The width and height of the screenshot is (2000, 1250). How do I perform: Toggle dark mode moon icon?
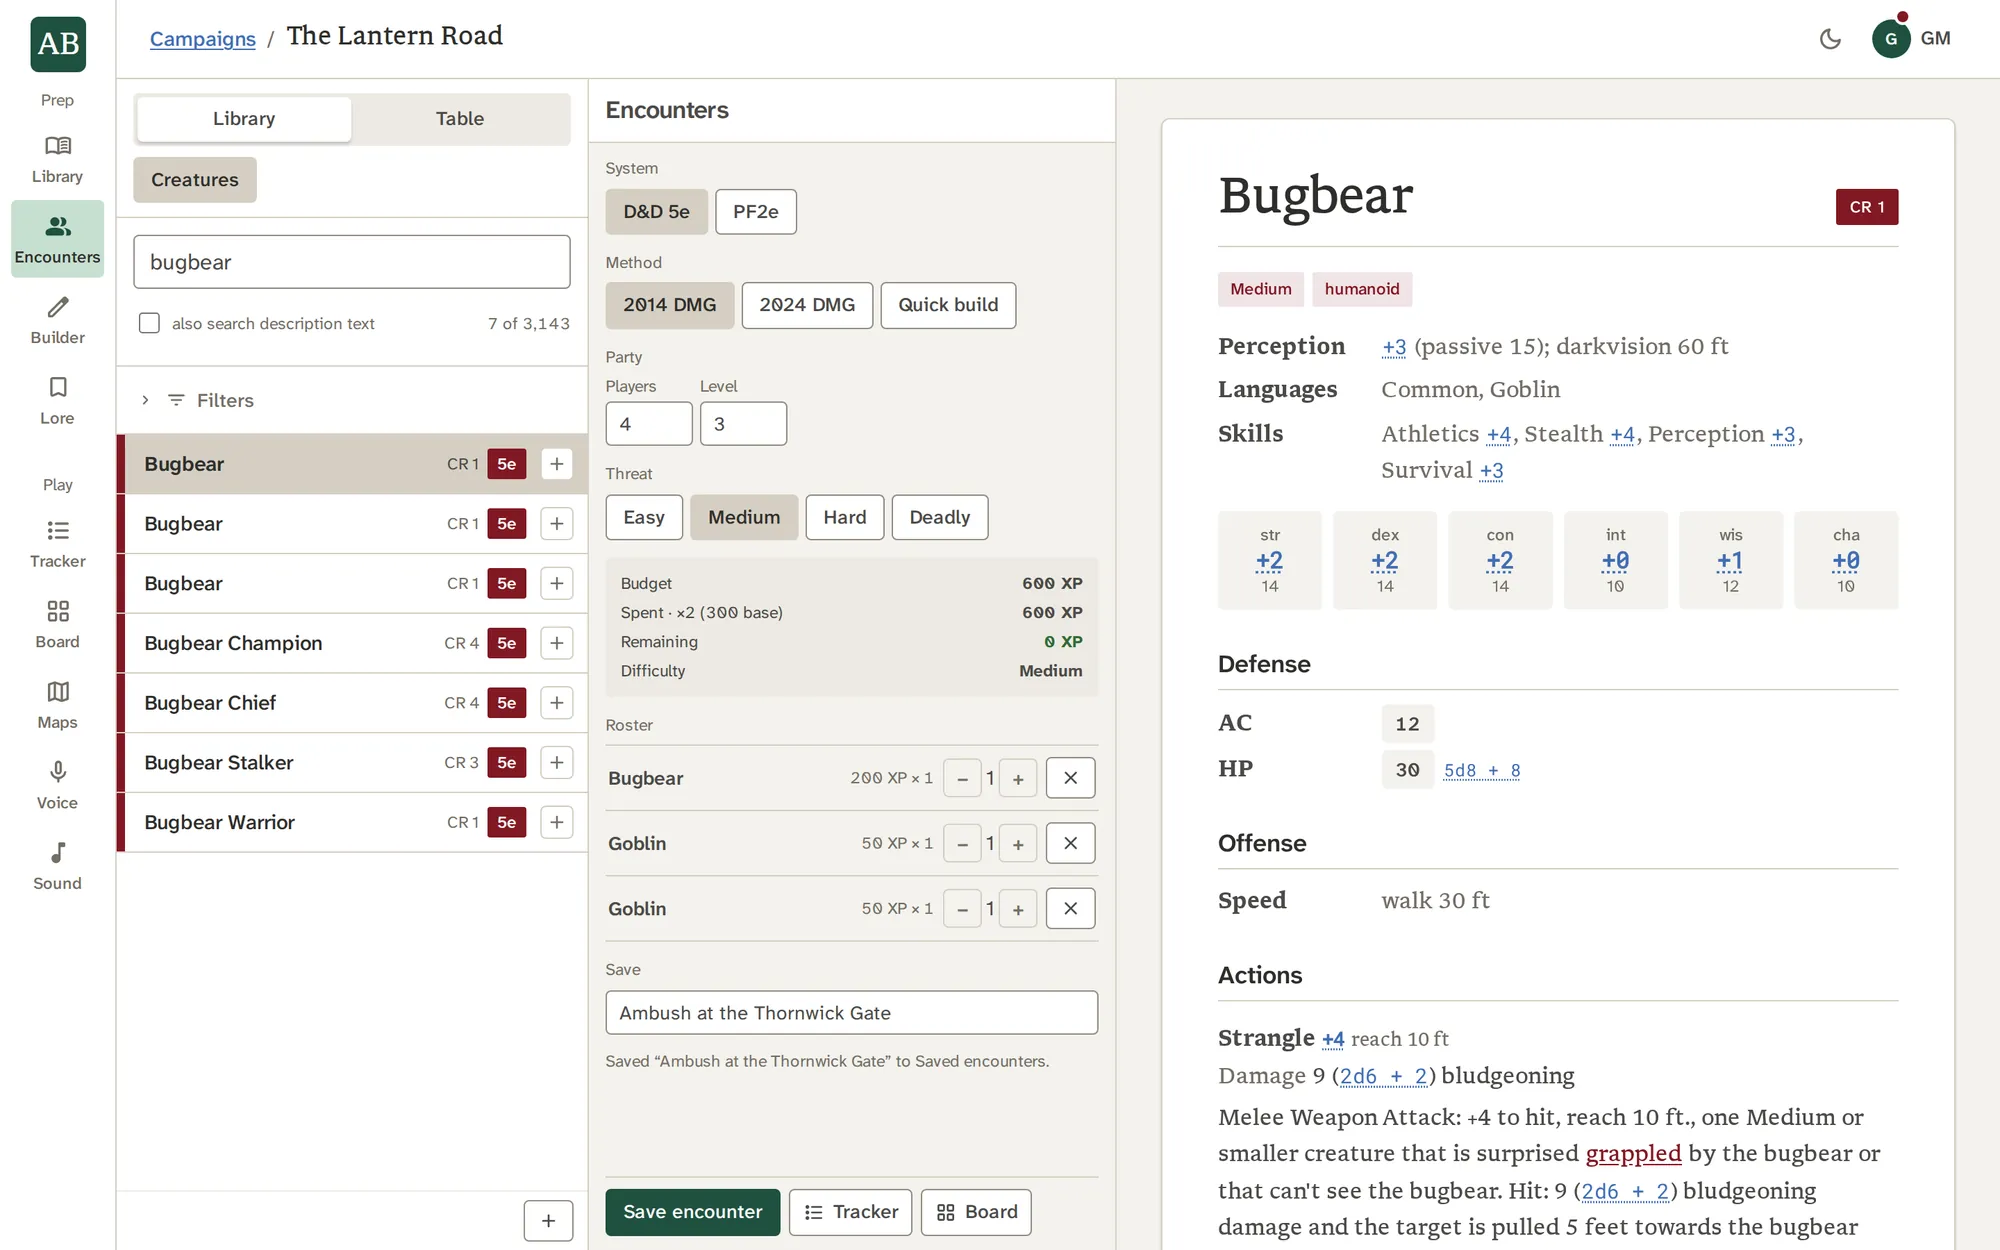[x=1830, y=39]
